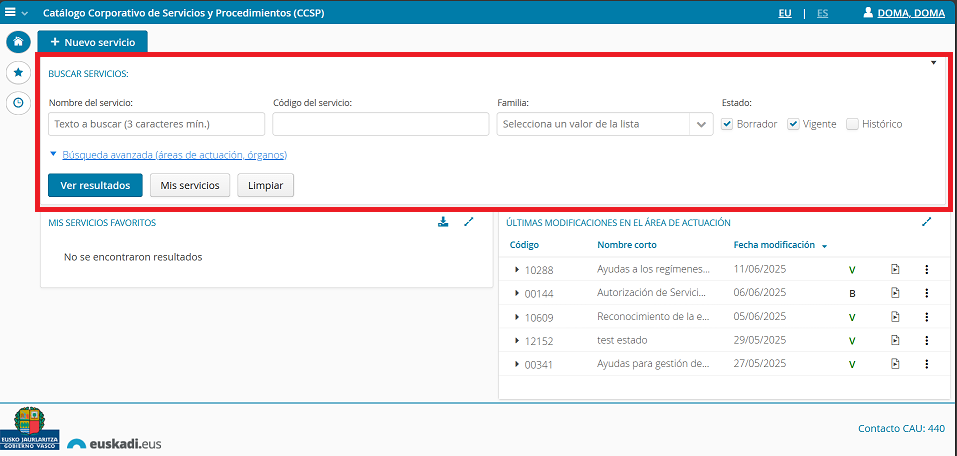This screenshot has width=957, height=456.
Task: Expand row for service code 10288
Action: [517, 269]
